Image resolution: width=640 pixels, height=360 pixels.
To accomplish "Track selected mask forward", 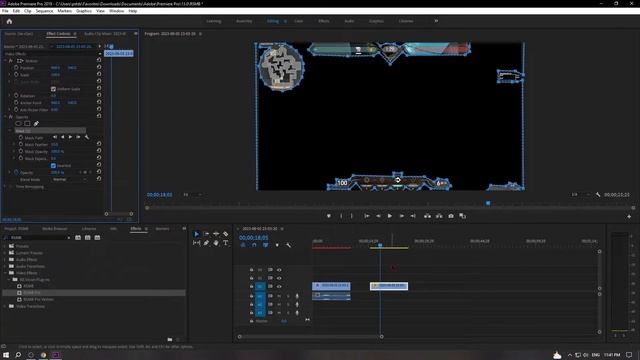I will (x=70, y=137).
